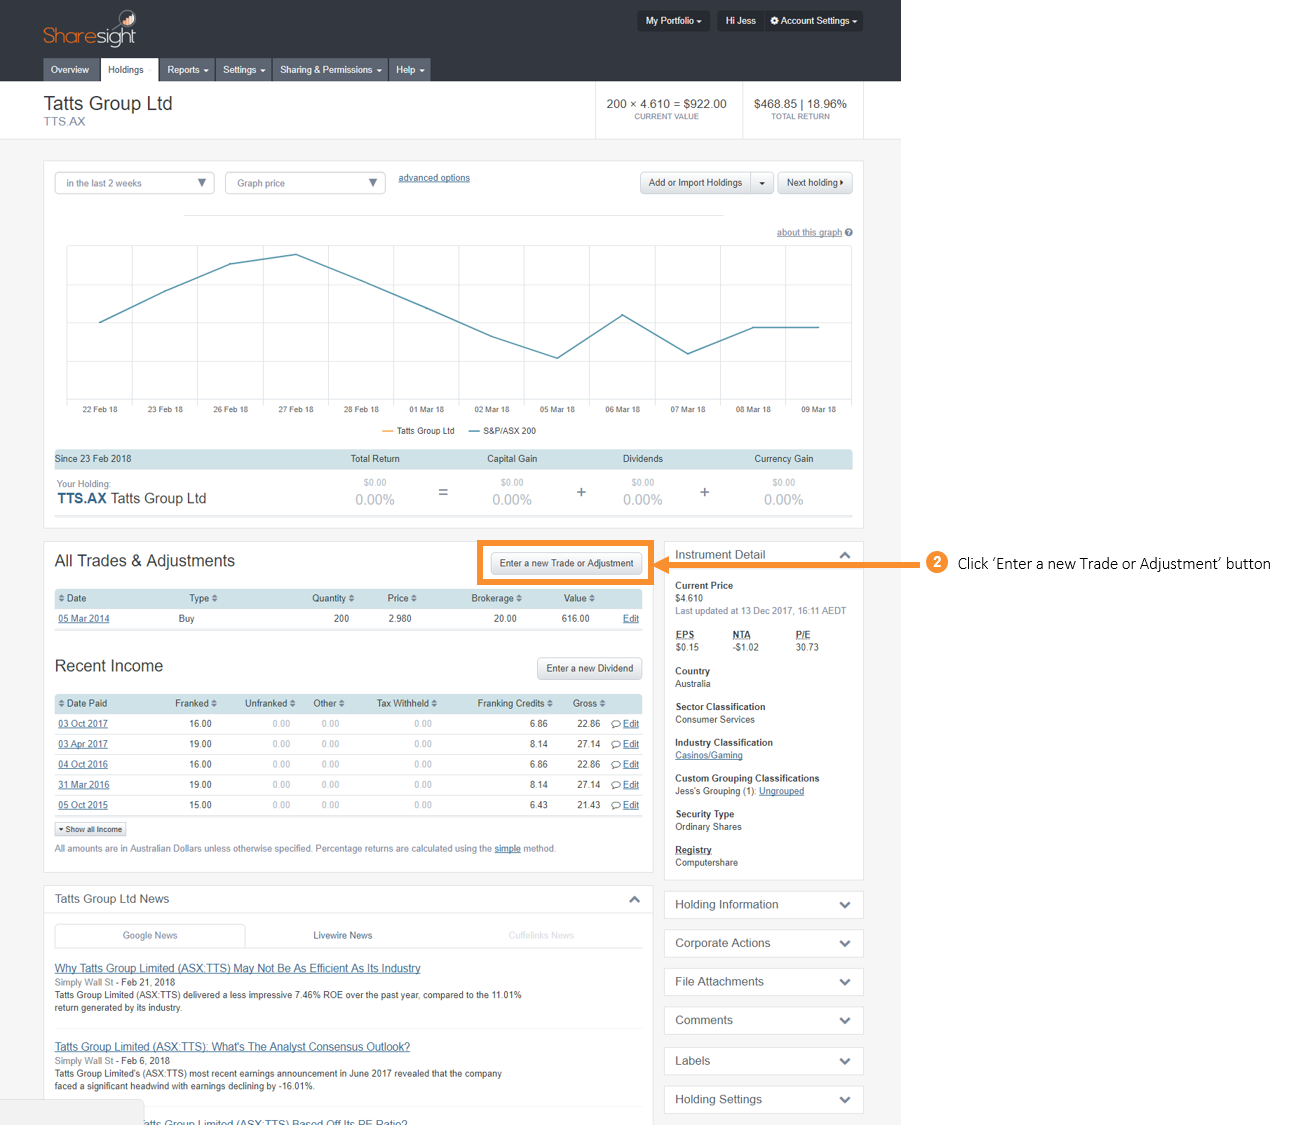The height and width of the screenshot is (1125, 1293).
Task: Expand the Labels panel
Action: click(845, 1061)
